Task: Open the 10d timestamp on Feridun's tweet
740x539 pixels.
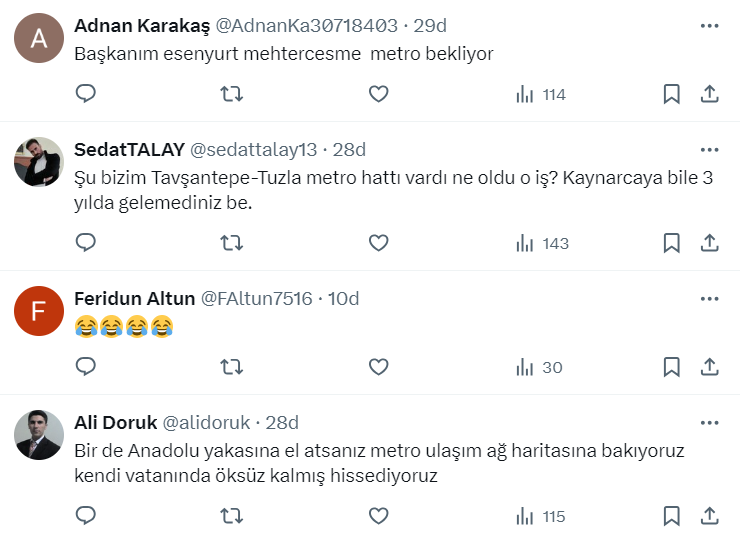Action: click(343, 298)
